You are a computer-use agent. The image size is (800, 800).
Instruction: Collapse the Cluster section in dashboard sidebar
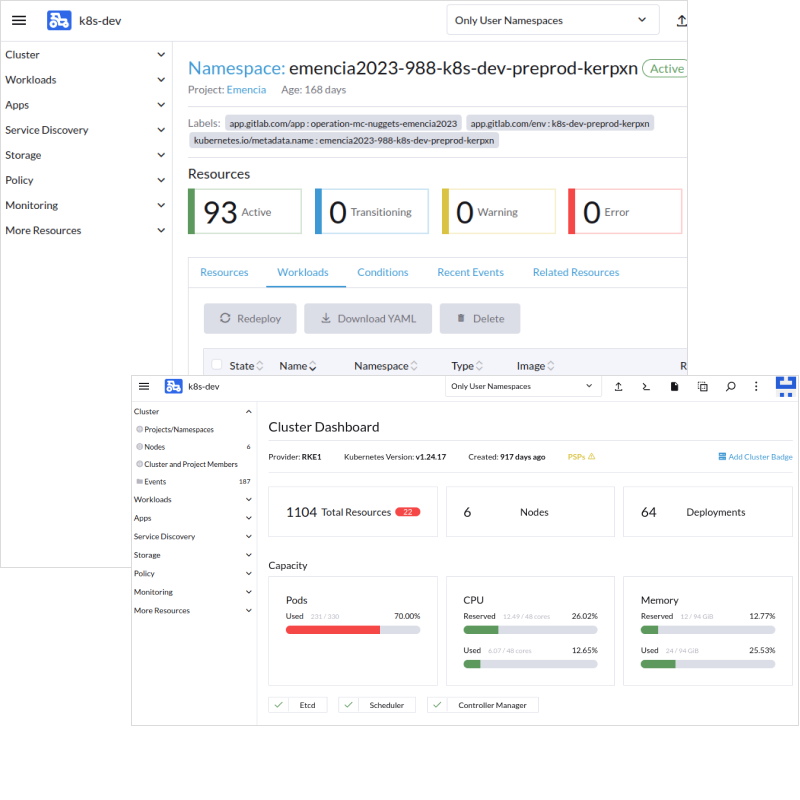click(x=249, y=411)
